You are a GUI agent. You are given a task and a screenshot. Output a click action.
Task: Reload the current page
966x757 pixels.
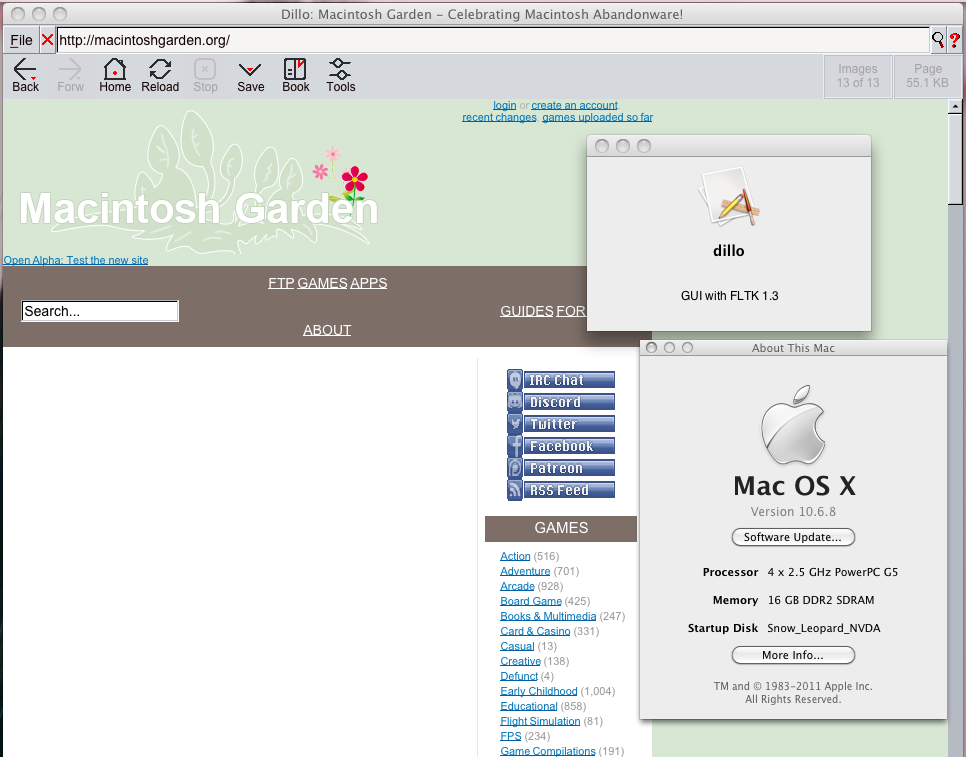160,76
